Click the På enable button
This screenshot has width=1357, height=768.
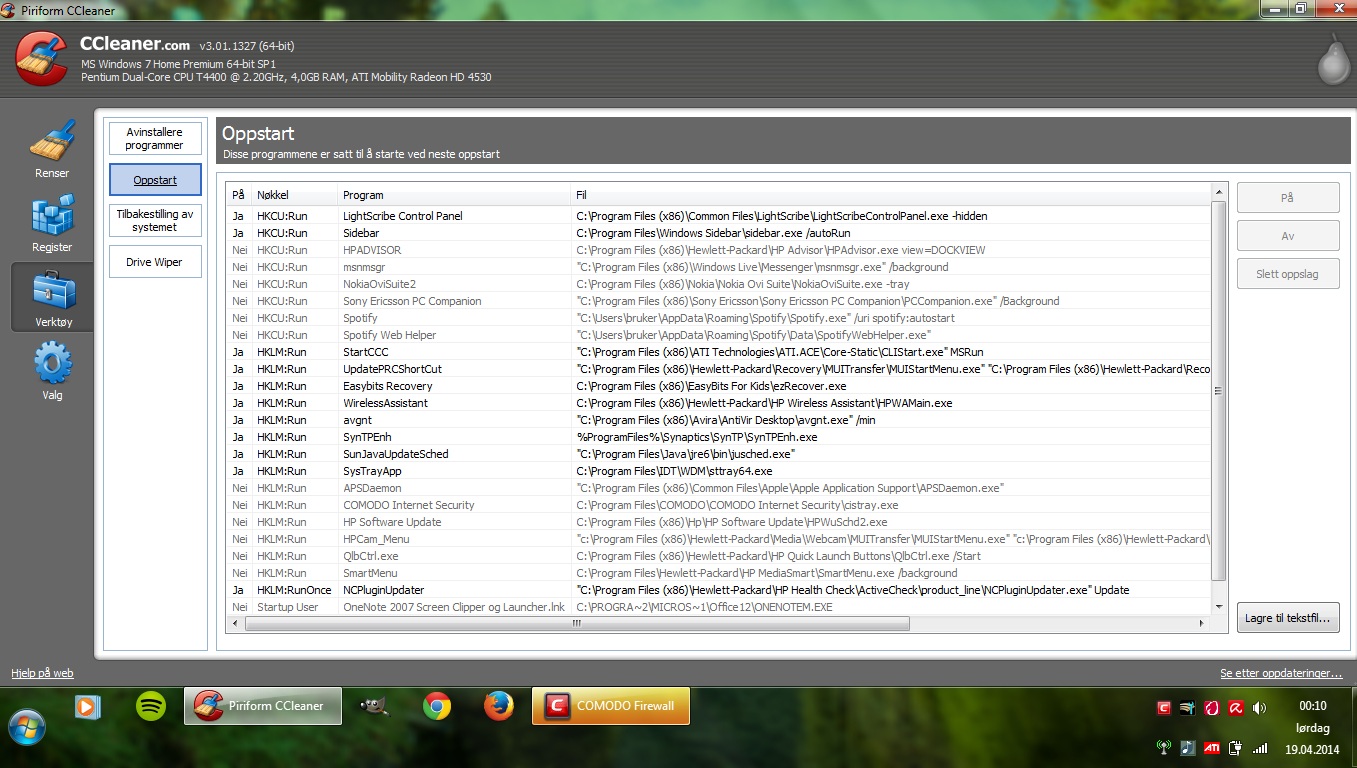click(1288, 198)
